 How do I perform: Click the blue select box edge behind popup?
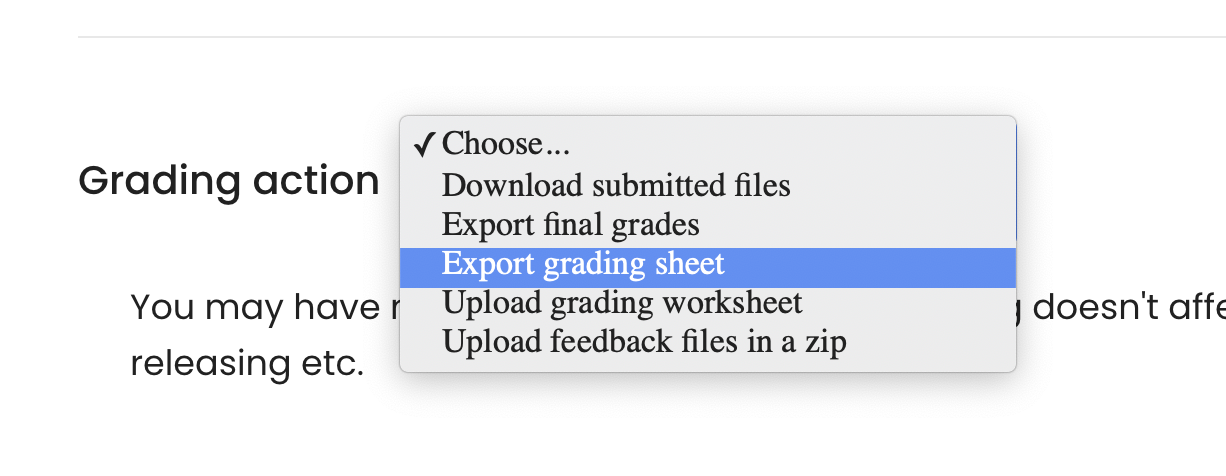coord(1016,185)
